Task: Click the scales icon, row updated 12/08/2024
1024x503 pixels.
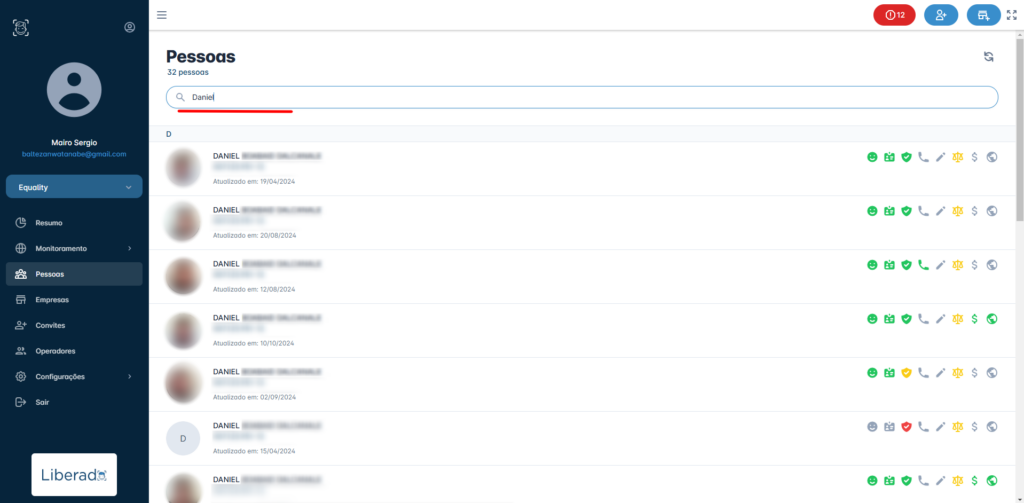Action: pyautogui.click(x=957, y=265)
